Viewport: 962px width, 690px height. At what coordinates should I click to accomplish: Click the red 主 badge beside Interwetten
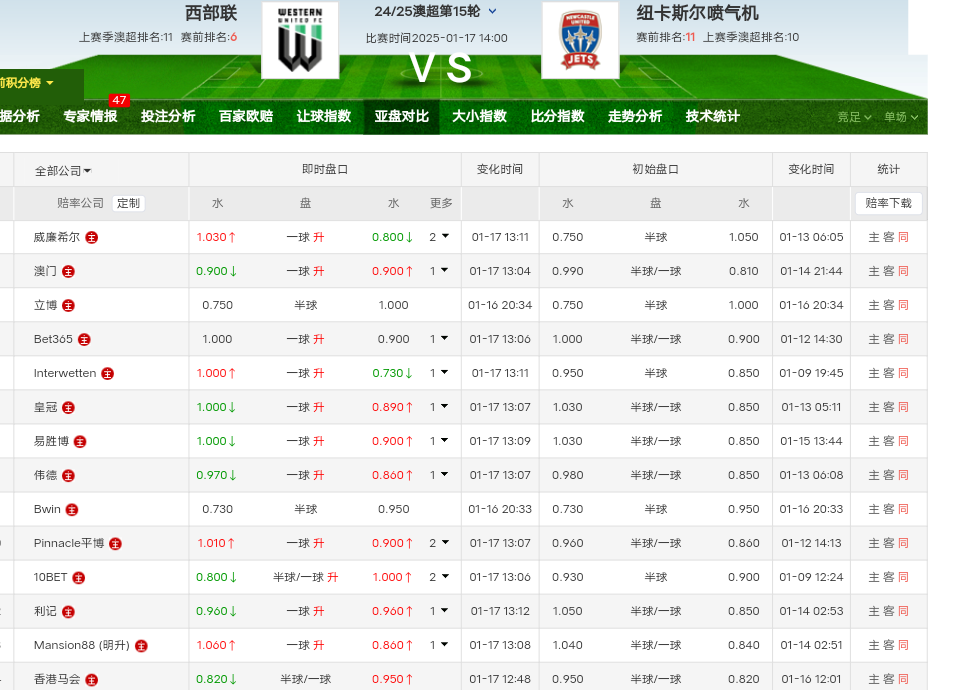click(107, 374)
